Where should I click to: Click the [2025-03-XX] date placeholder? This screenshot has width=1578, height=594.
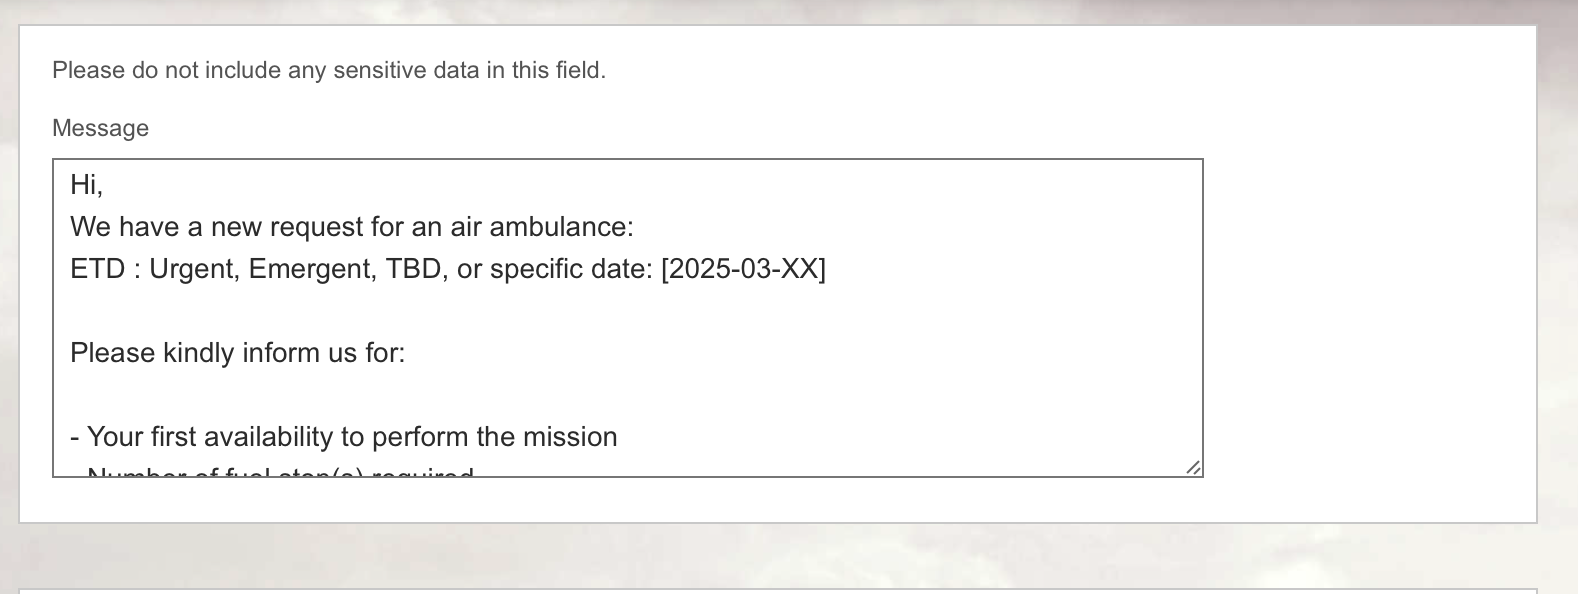click(x=743, y=269)
